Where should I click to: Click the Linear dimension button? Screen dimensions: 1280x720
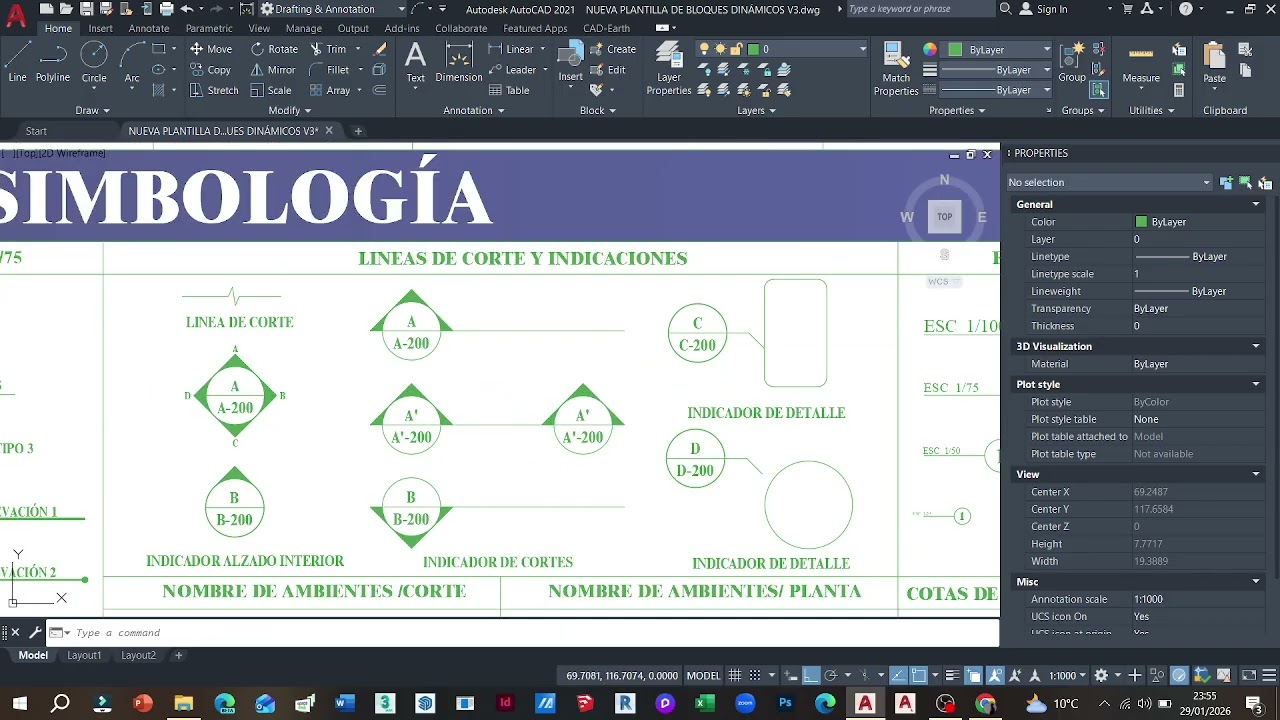511,49
